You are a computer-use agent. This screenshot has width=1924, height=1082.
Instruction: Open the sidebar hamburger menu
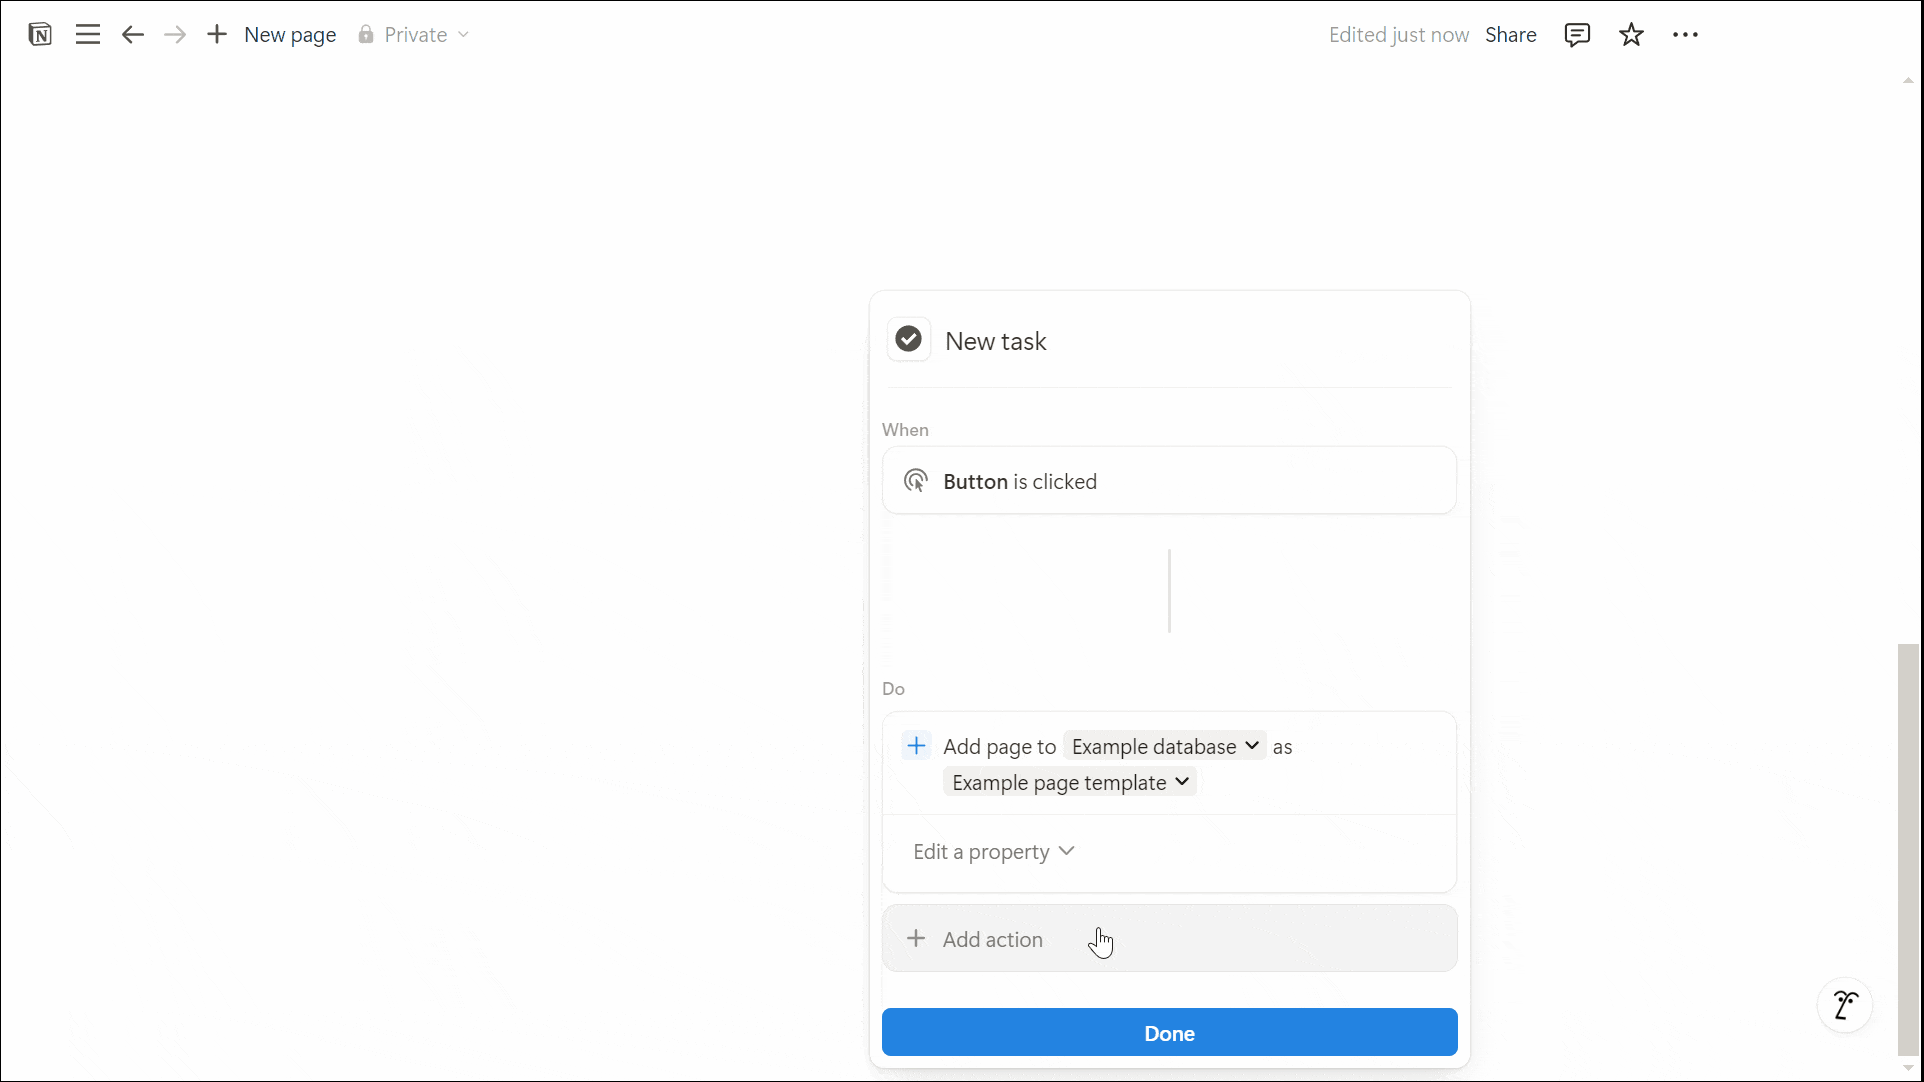pos(88,35)
